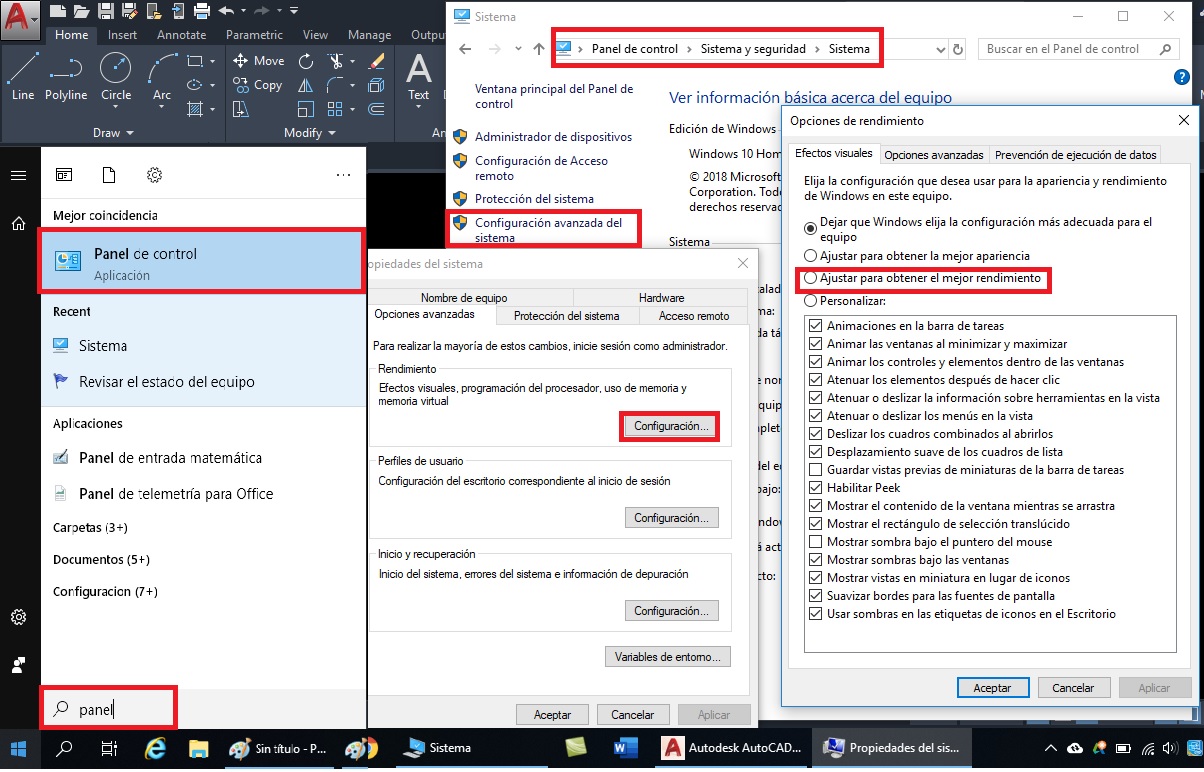Open 'Configuración avanzada del sistema' link
The height and width of the screenshot is (772, 1204).
549,230
